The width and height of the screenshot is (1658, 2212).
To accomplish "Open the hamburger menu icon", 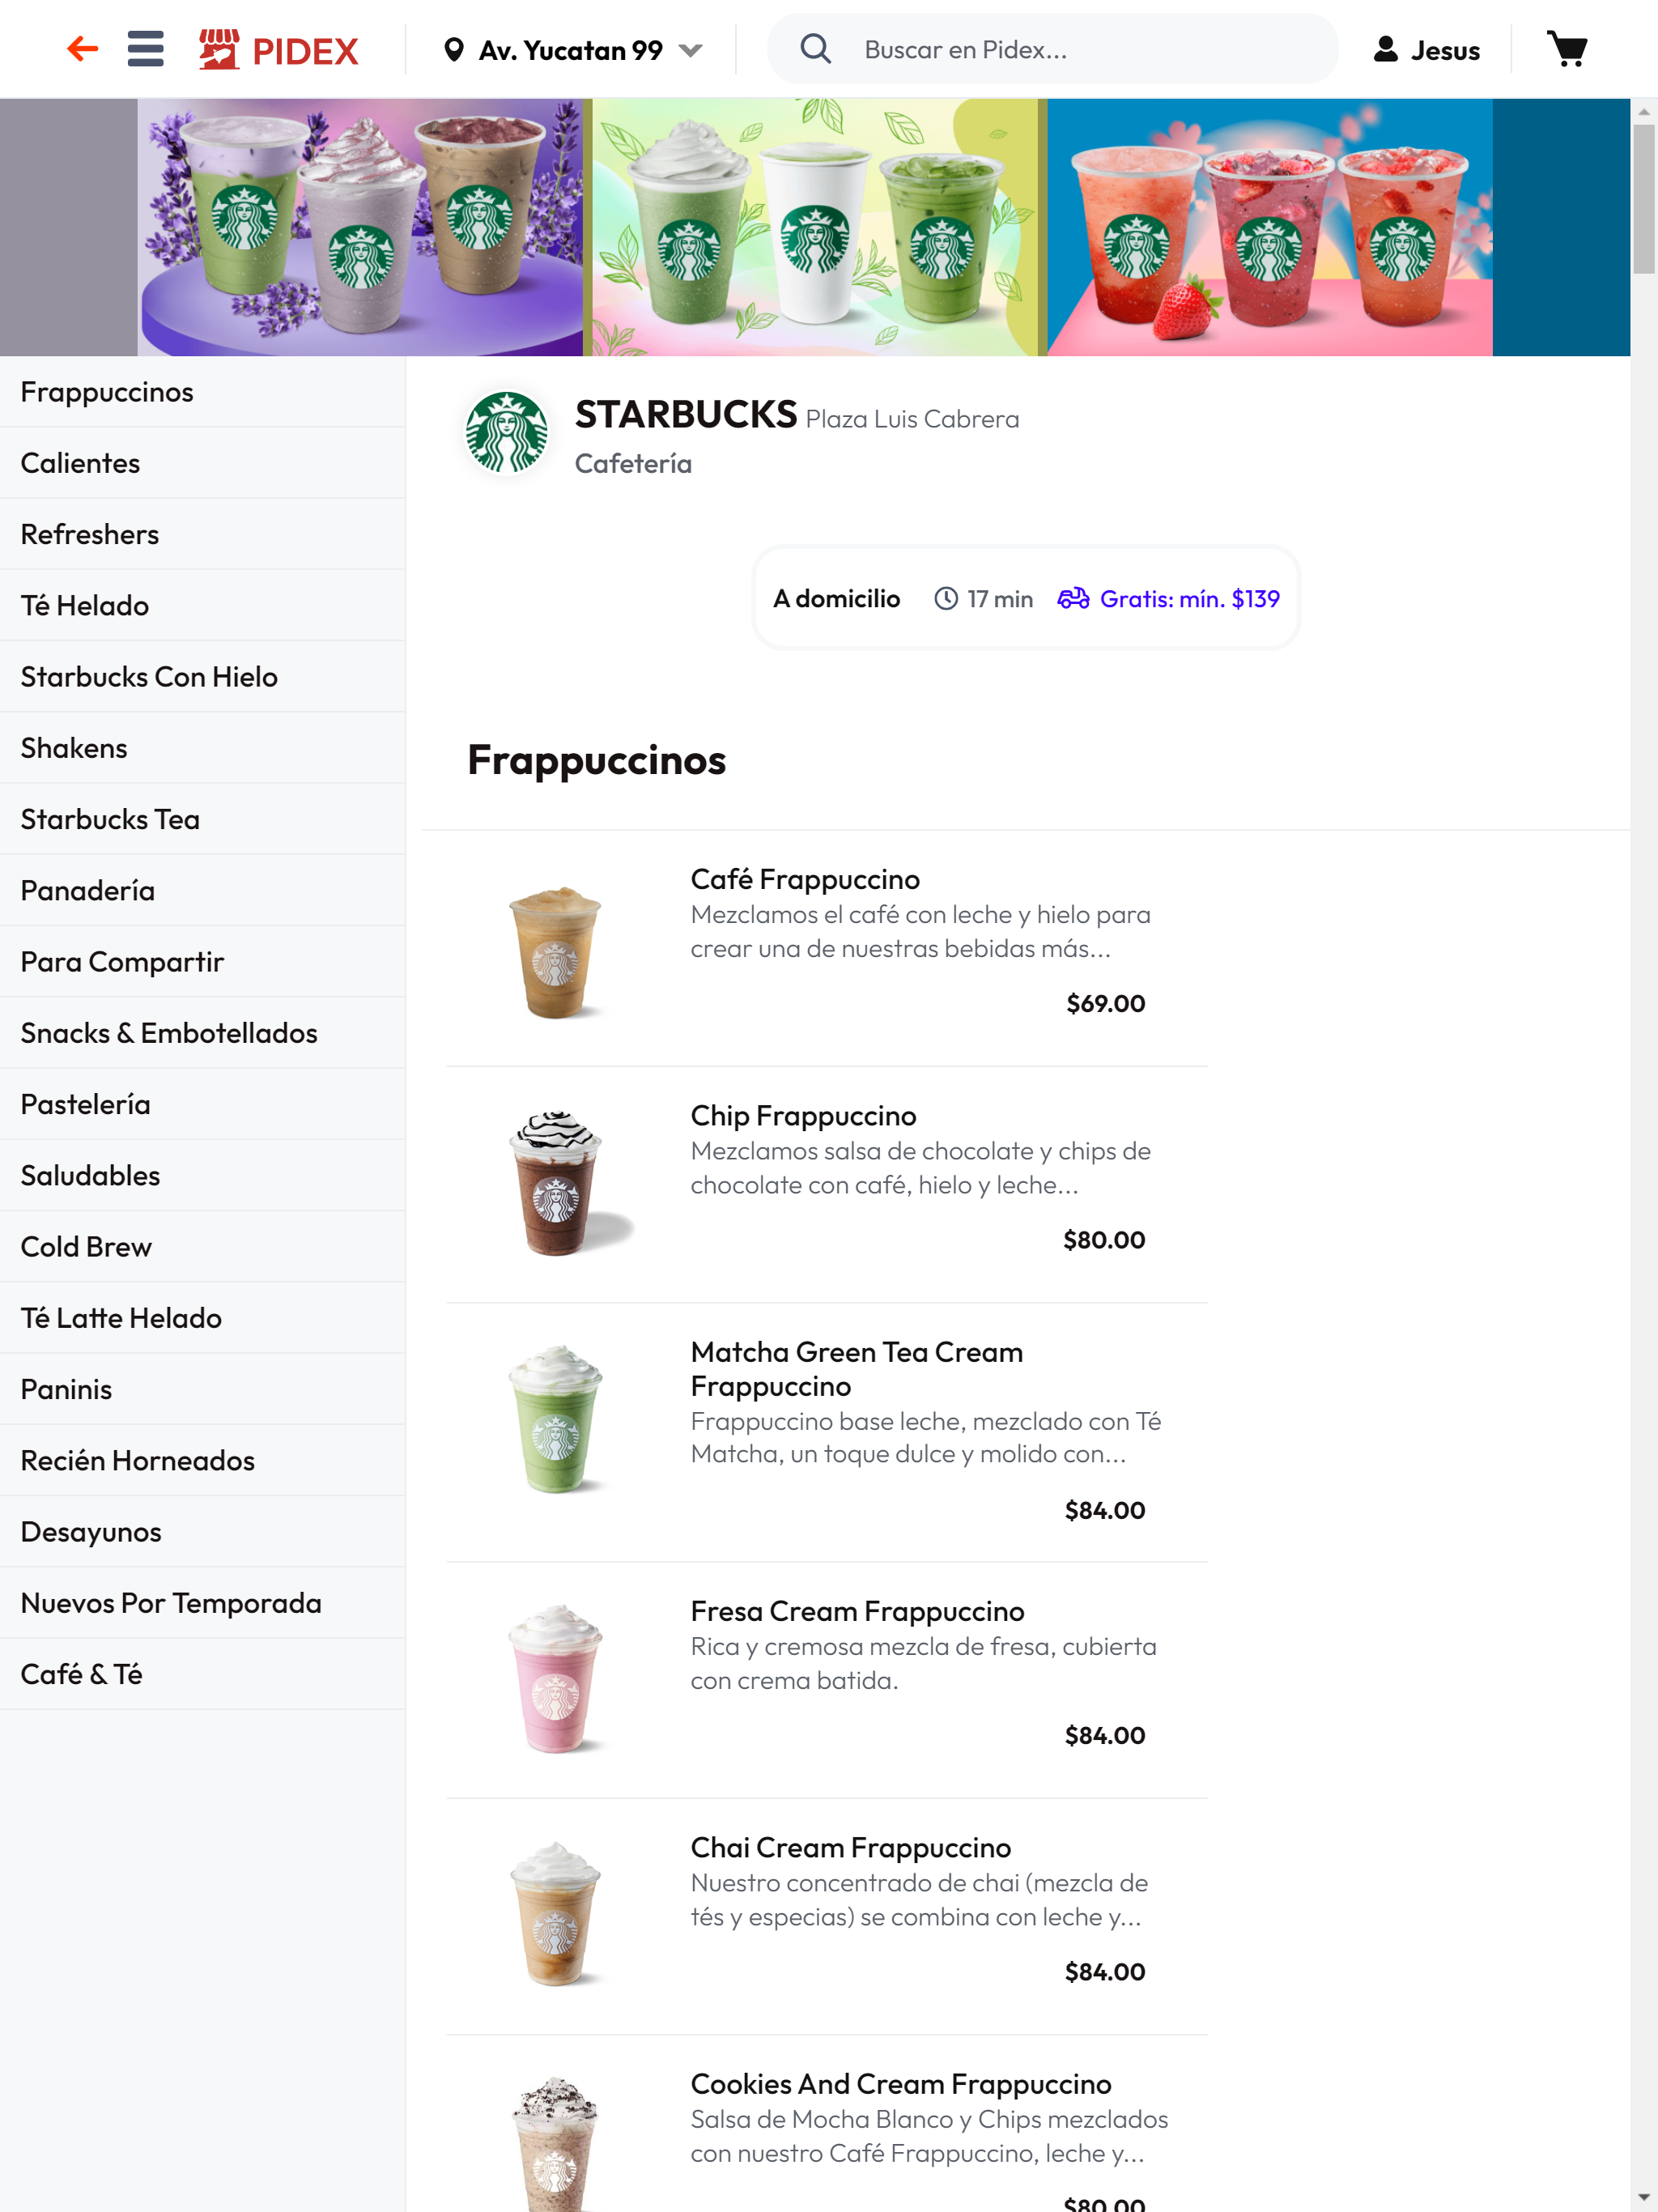I will click(146, 49).
